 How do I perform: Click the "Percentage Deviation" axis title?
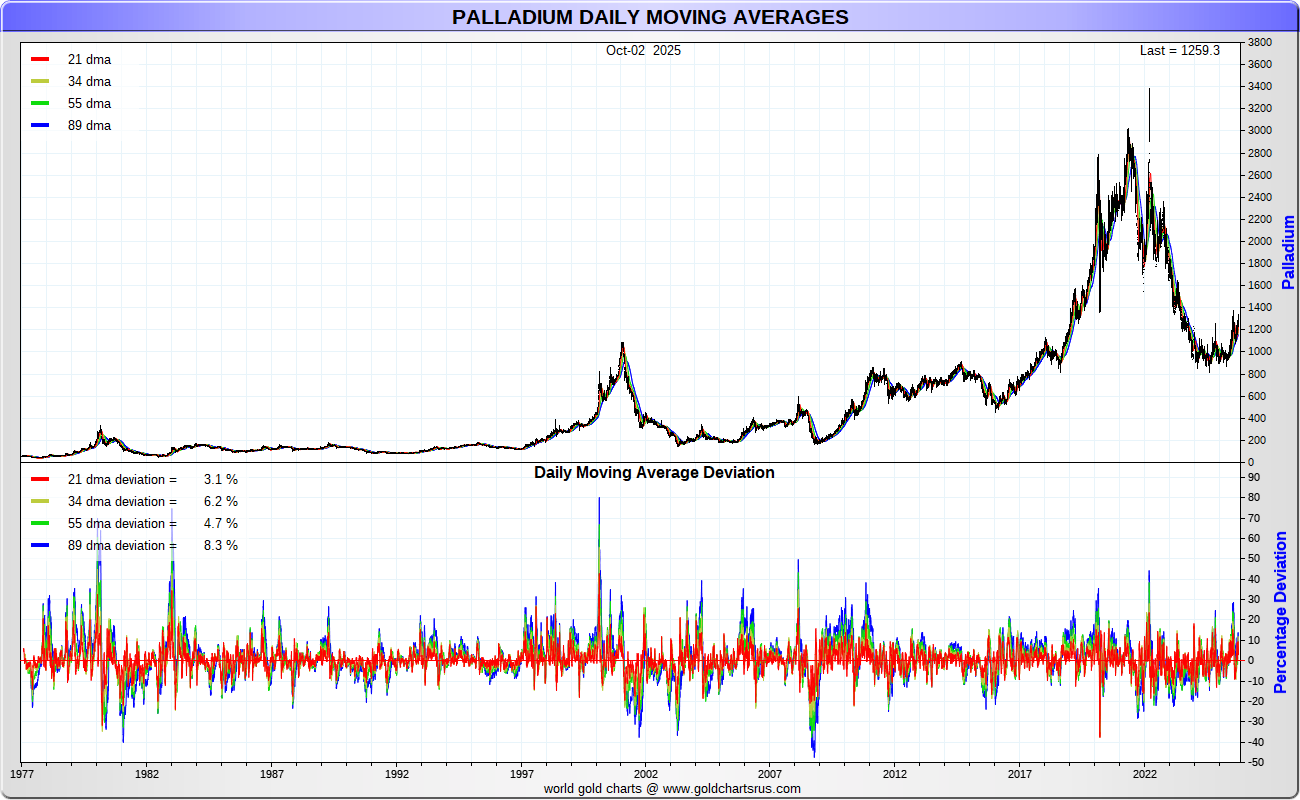(x=1281, y=612)
